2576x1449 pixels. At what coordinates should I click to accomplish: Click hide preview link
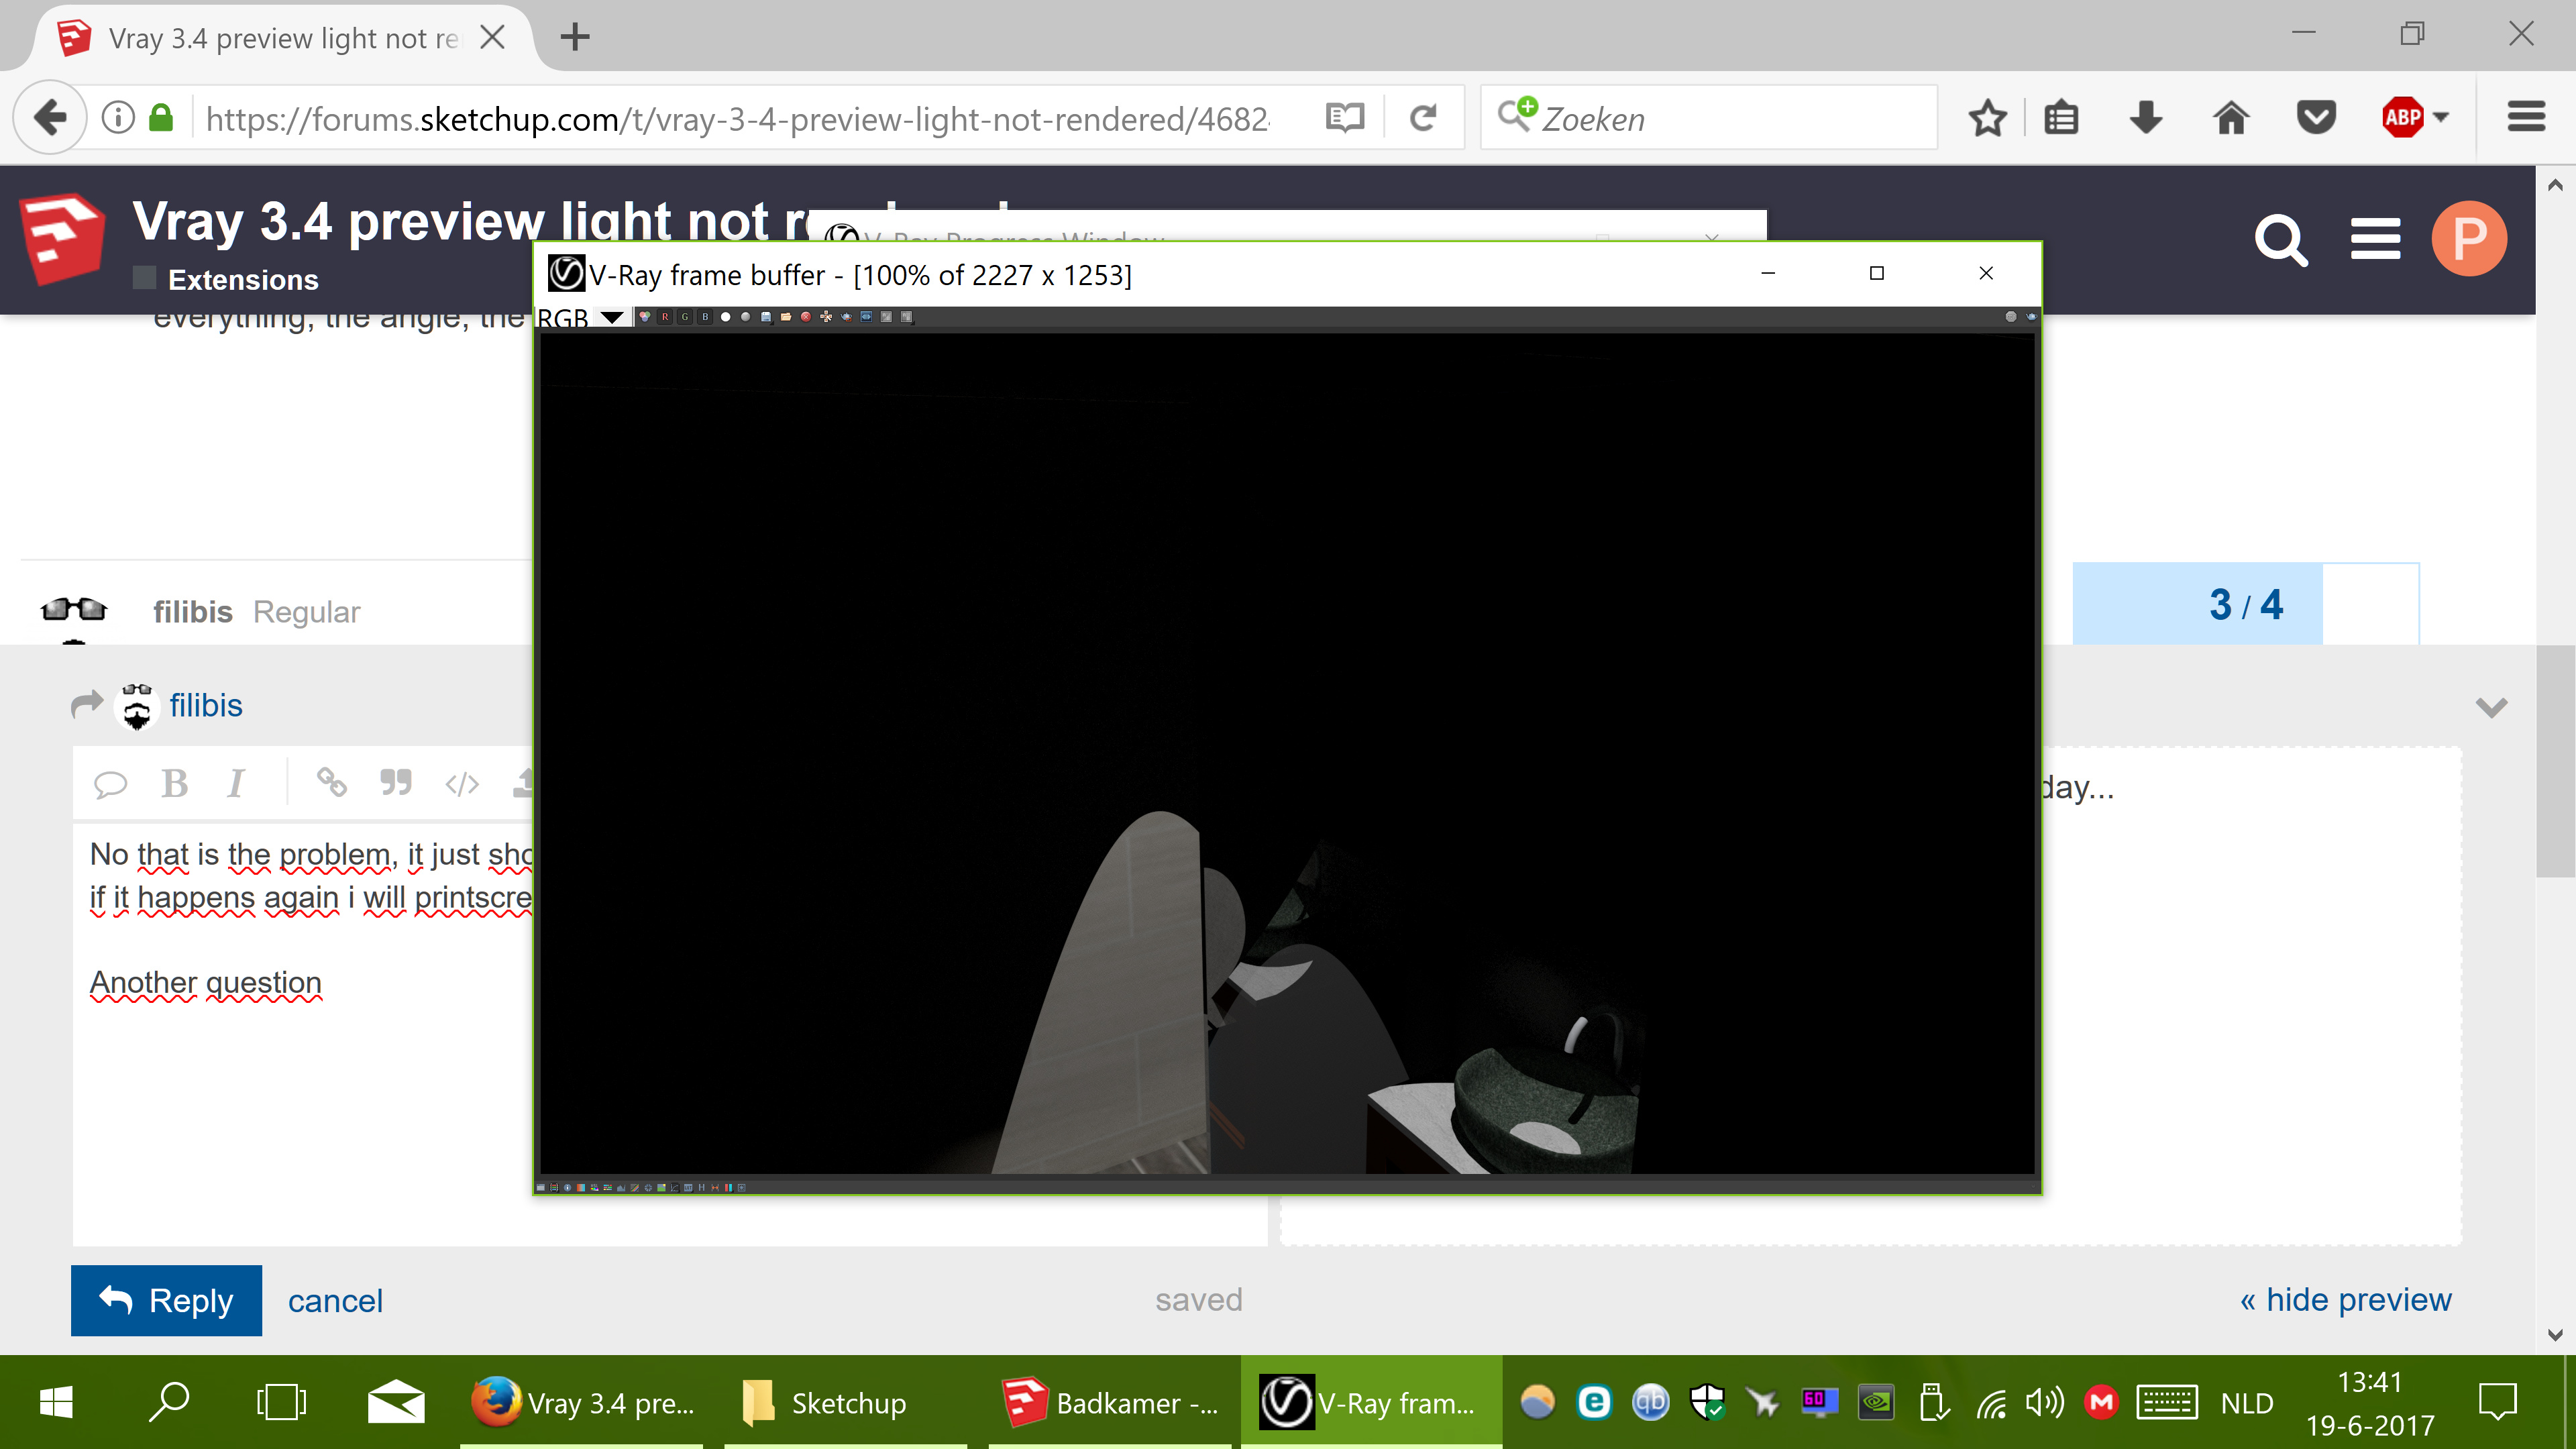2346,1299
